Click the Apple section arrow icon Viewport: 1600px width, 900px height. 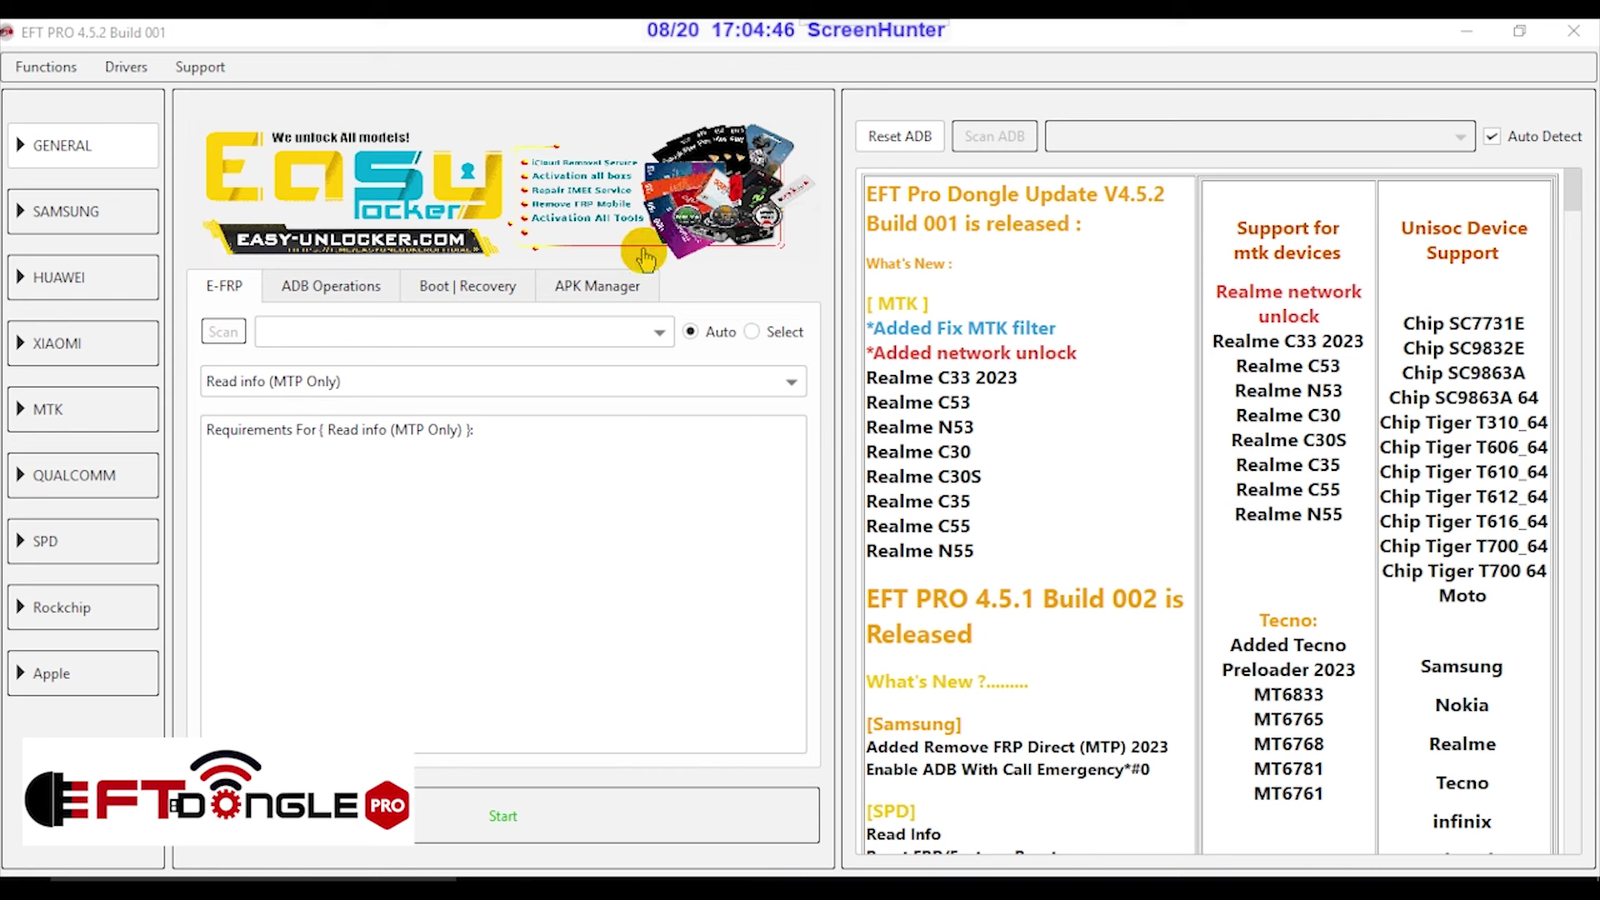click(x=20, y=673)
